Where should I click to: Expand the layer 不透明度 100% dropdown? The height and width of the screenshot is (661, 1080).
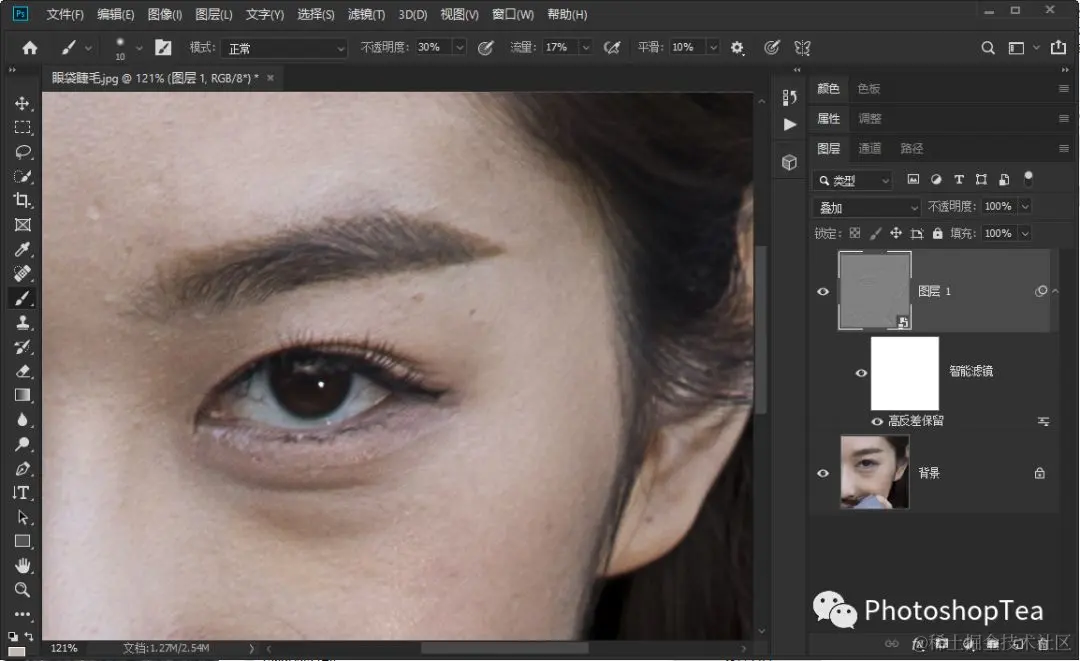coord(1024,207)
